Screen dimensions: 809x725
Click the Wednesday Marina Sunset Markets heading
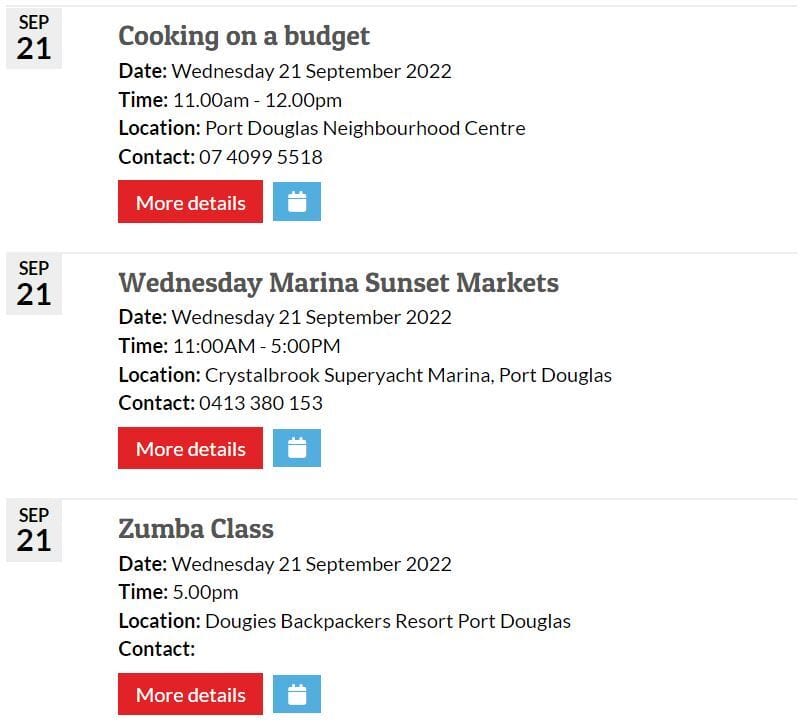(x=338, y=283)
